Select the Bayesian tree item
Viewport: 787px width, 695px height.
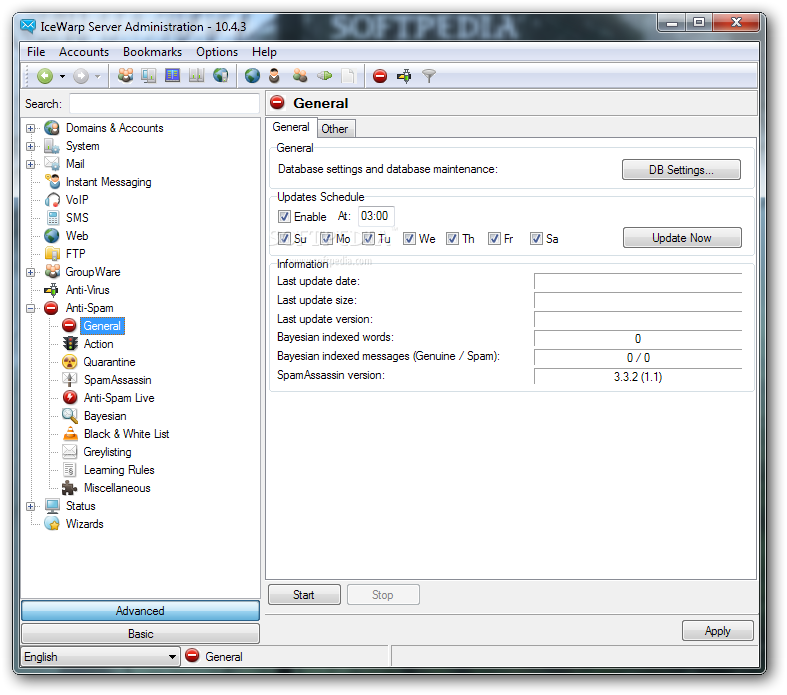(x=105, y=416)
